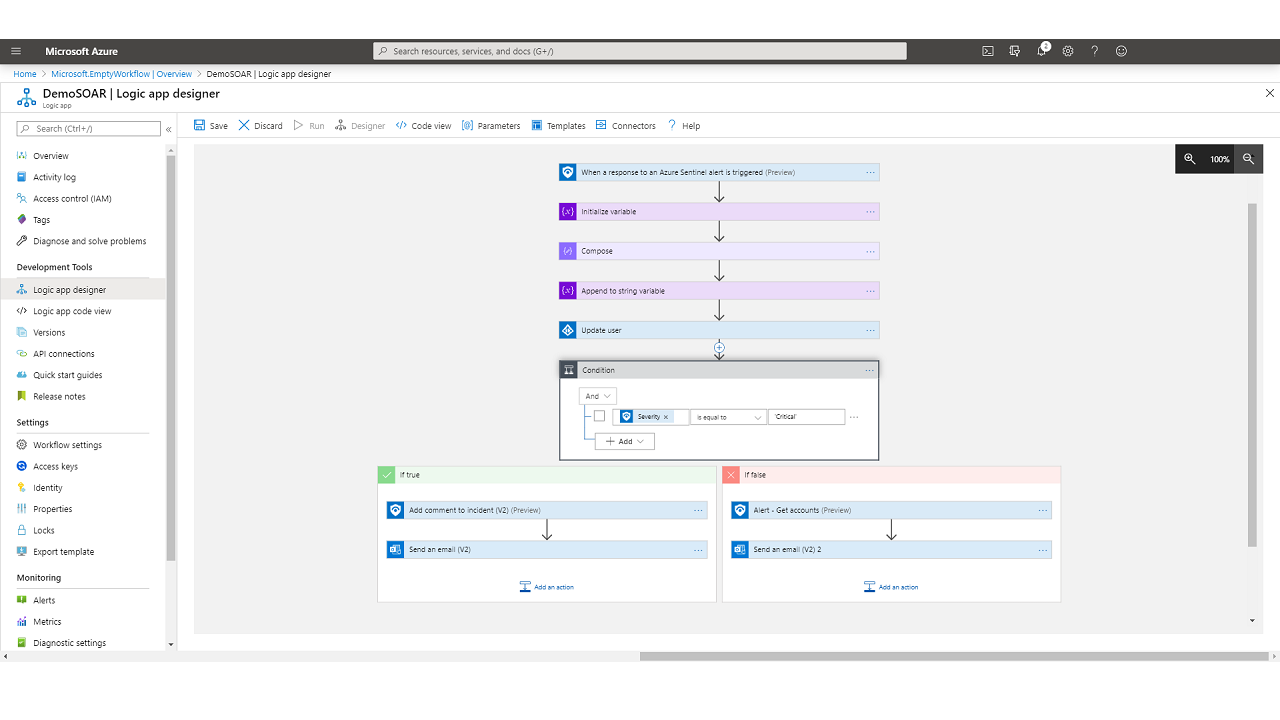The height and width of the screenshot is (720, 1280).
Task: Close the Logic app designer blade
Action: (x=1270, y=93)
